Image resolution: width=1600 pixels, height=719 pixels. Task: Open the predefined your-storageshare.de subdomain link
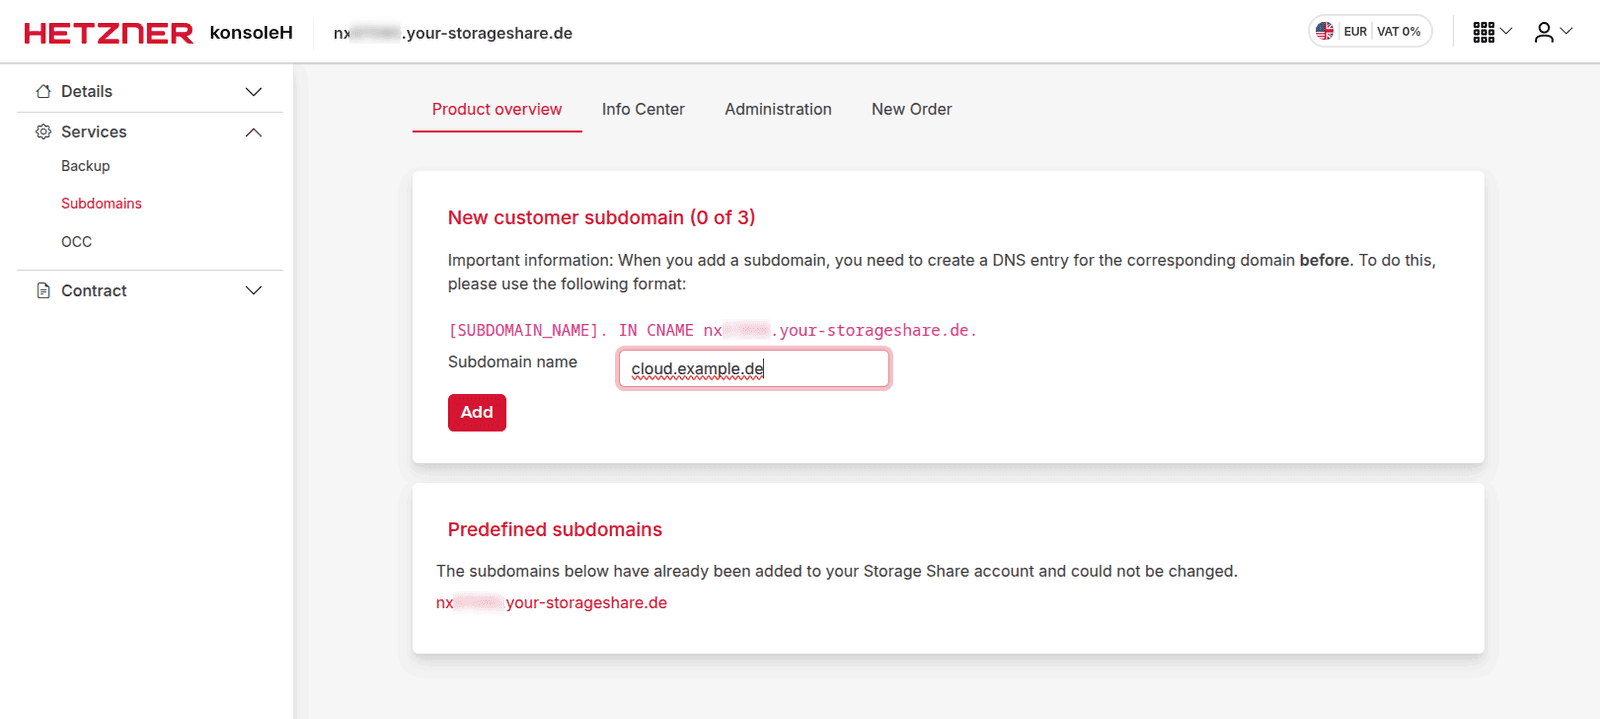(552, 602)
